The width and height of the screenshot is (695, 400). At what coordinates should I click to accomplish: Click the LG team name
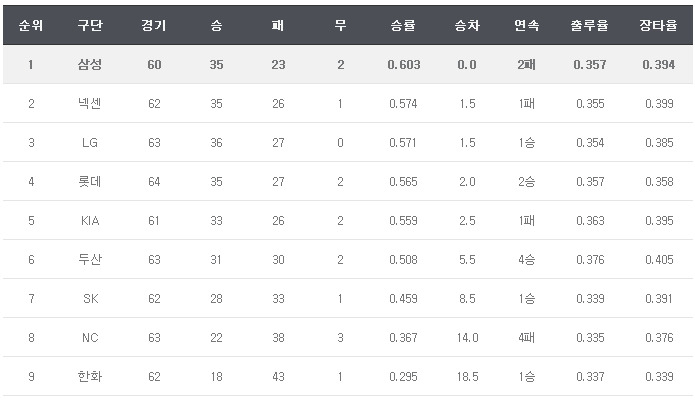click(90, 143)
